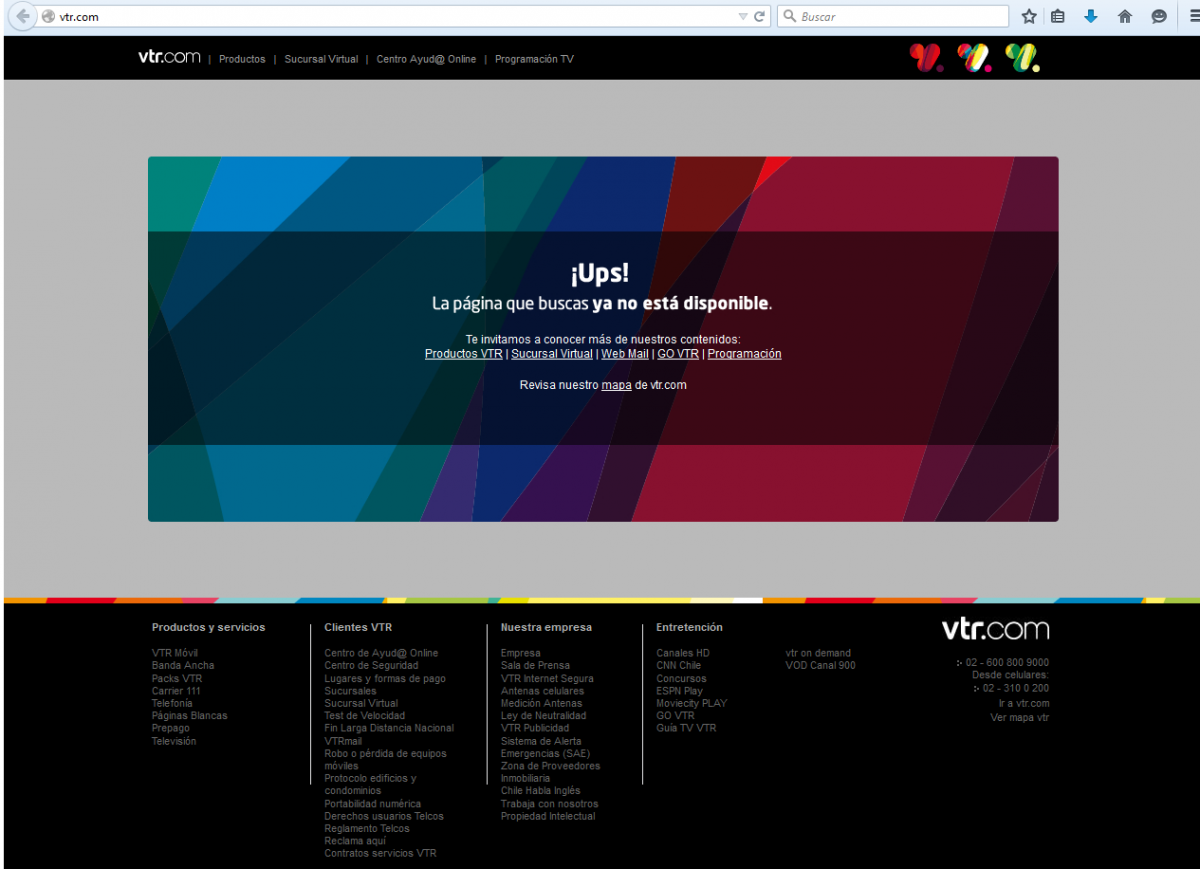Click Televisión footer link
This screenshot has width=1200, height=869.
[x=174, y=741]
